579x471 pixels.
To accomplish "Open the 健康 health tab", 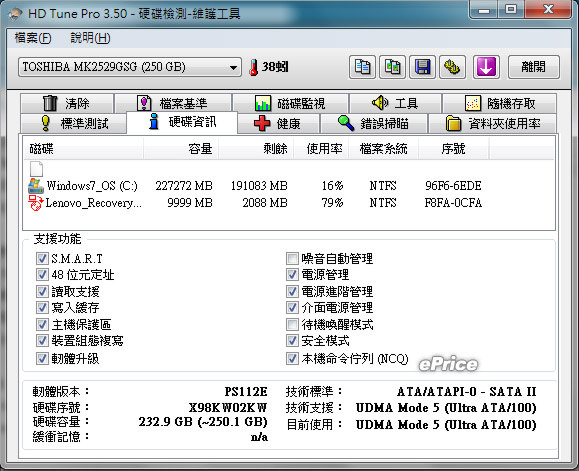I will (x=278, y=123).
